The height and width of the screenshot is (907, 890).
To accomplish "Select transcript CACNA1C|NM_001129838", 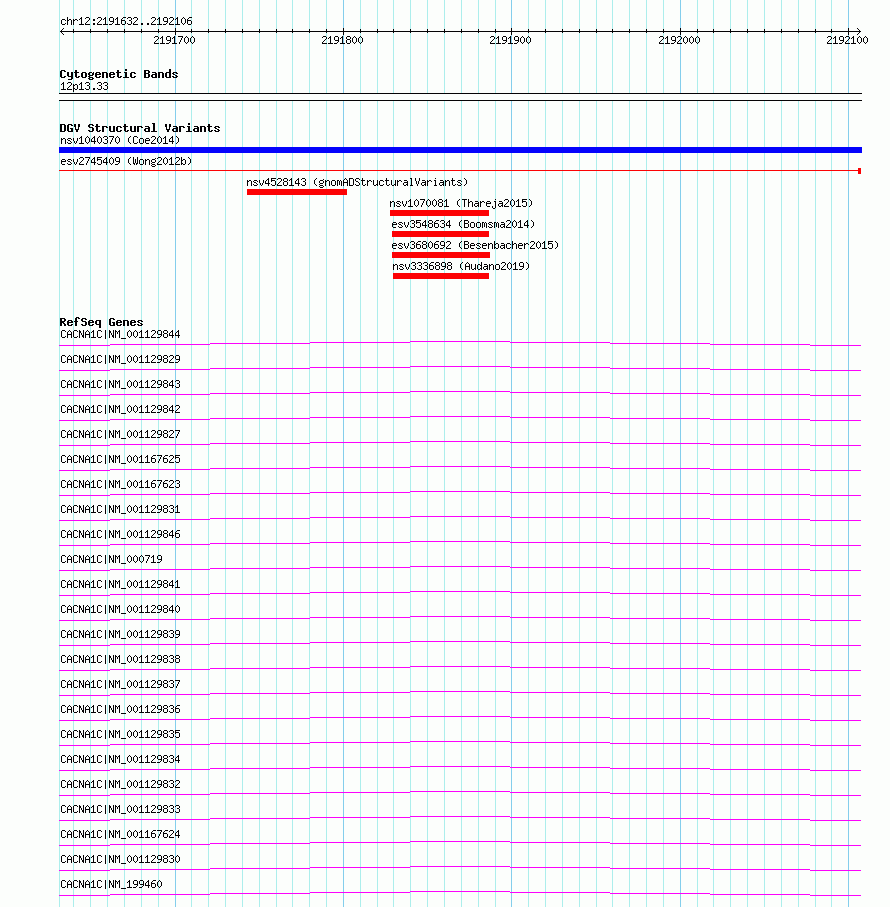I will click(x=120, y=659).
